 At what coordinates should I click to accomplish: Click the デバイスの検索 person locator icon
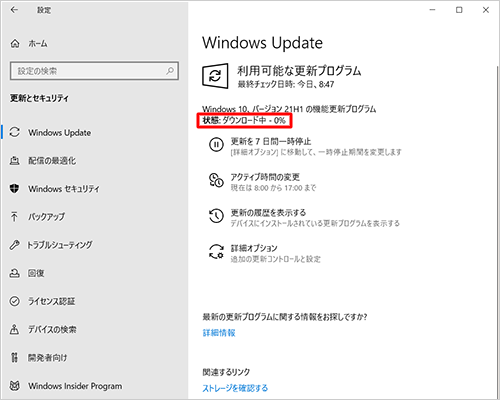coord(14,329)
